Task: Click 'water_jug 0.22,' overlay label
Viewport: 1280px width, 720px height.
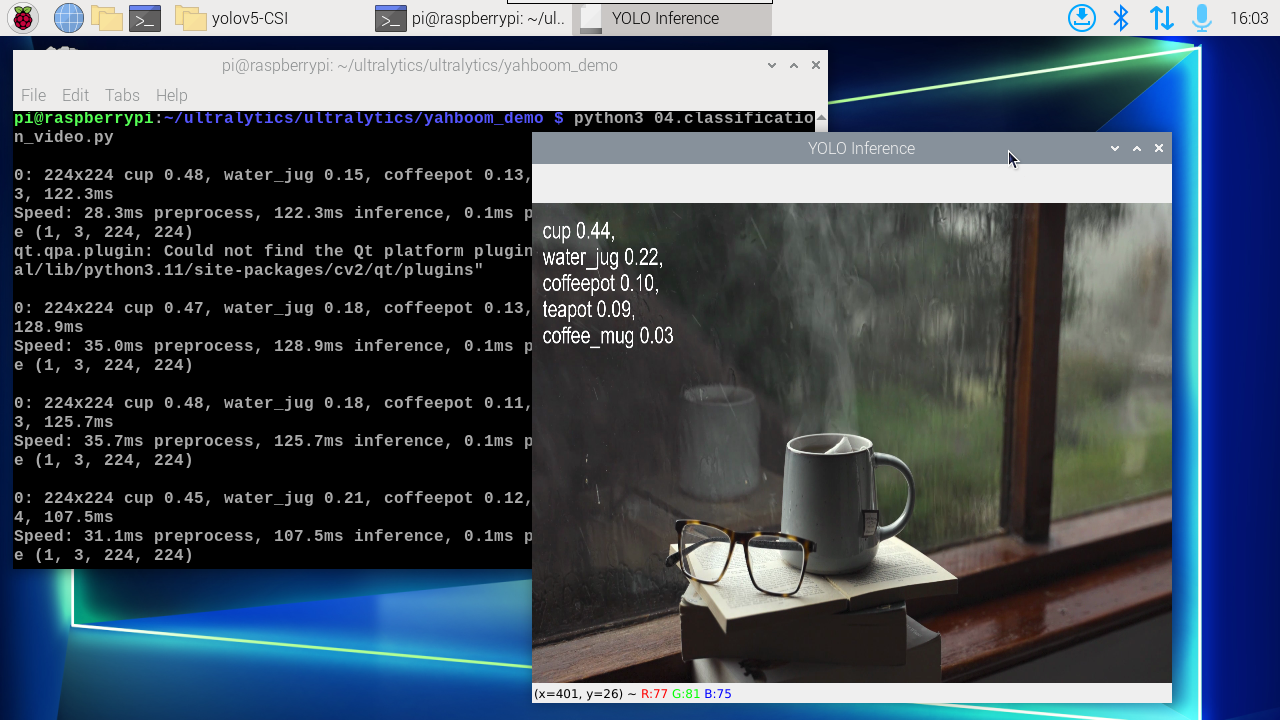Action: 602,258
